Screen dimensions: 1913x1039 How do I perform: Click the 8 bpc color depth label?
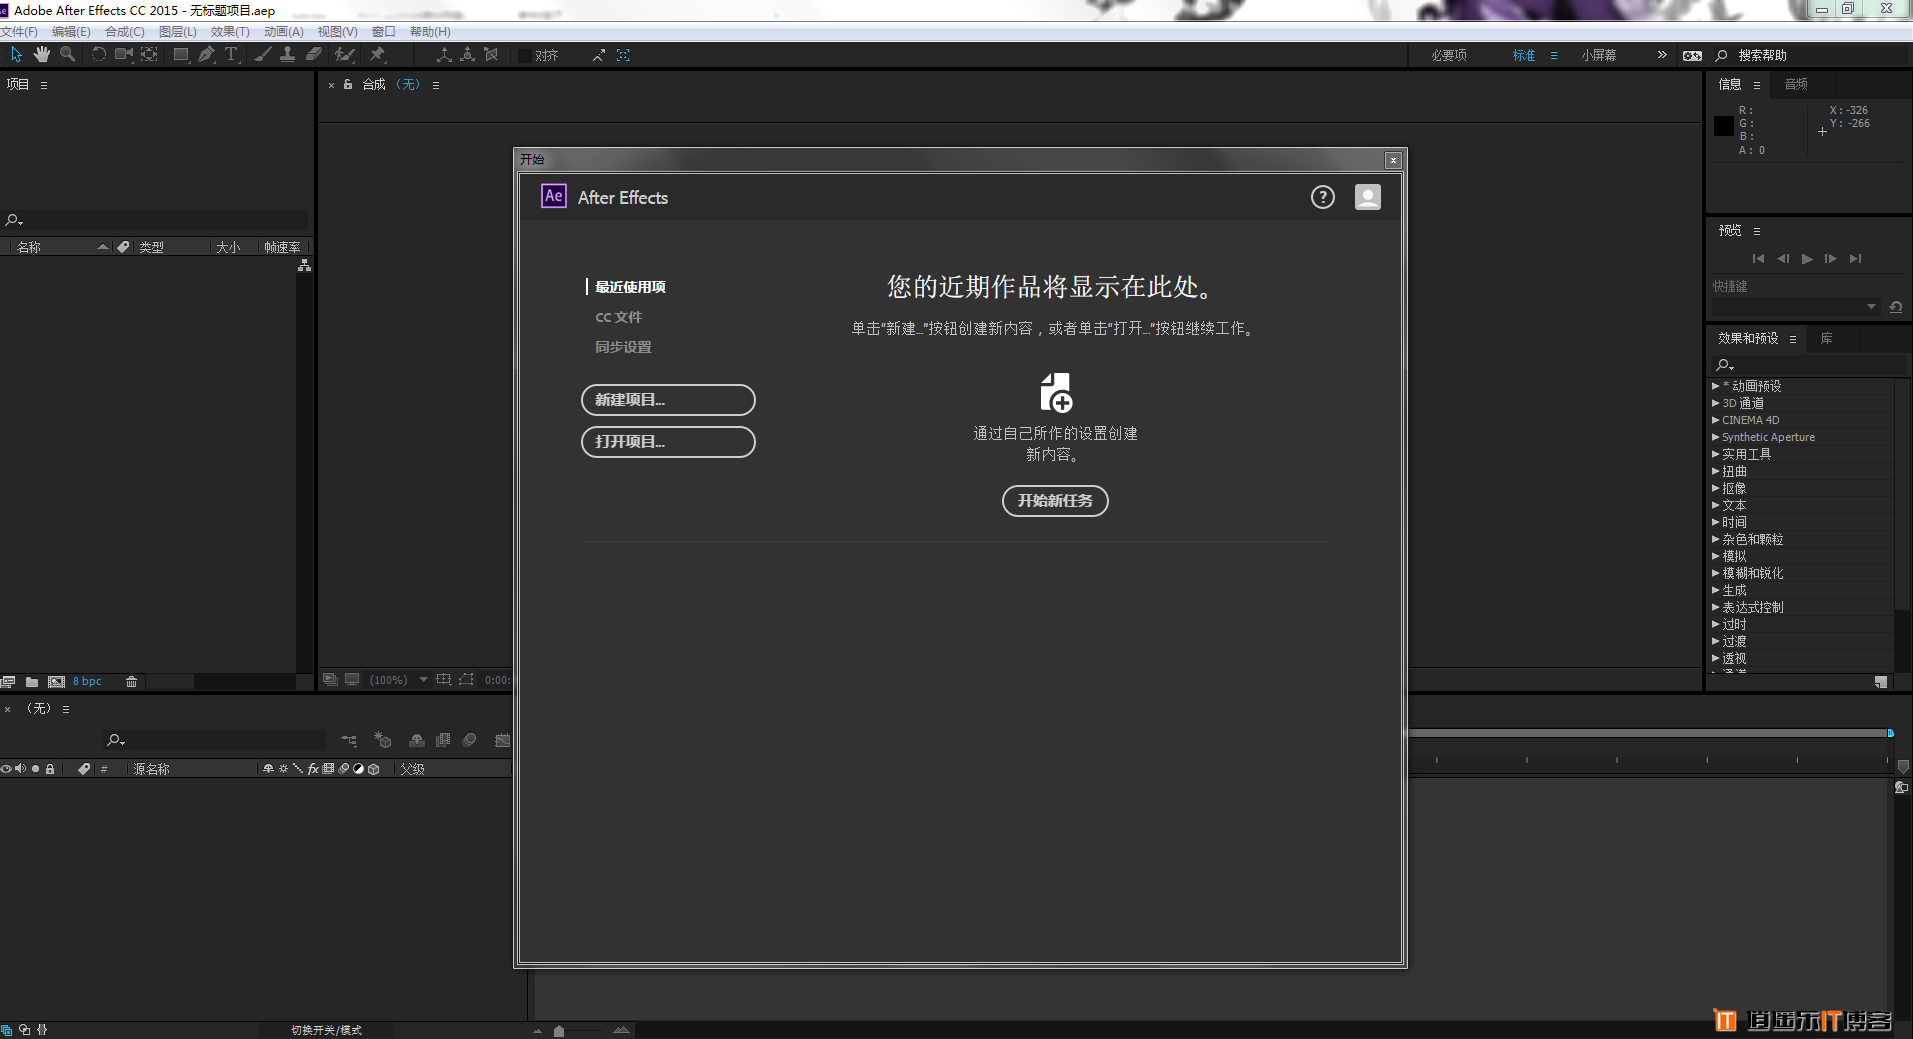tap(87, 682)
